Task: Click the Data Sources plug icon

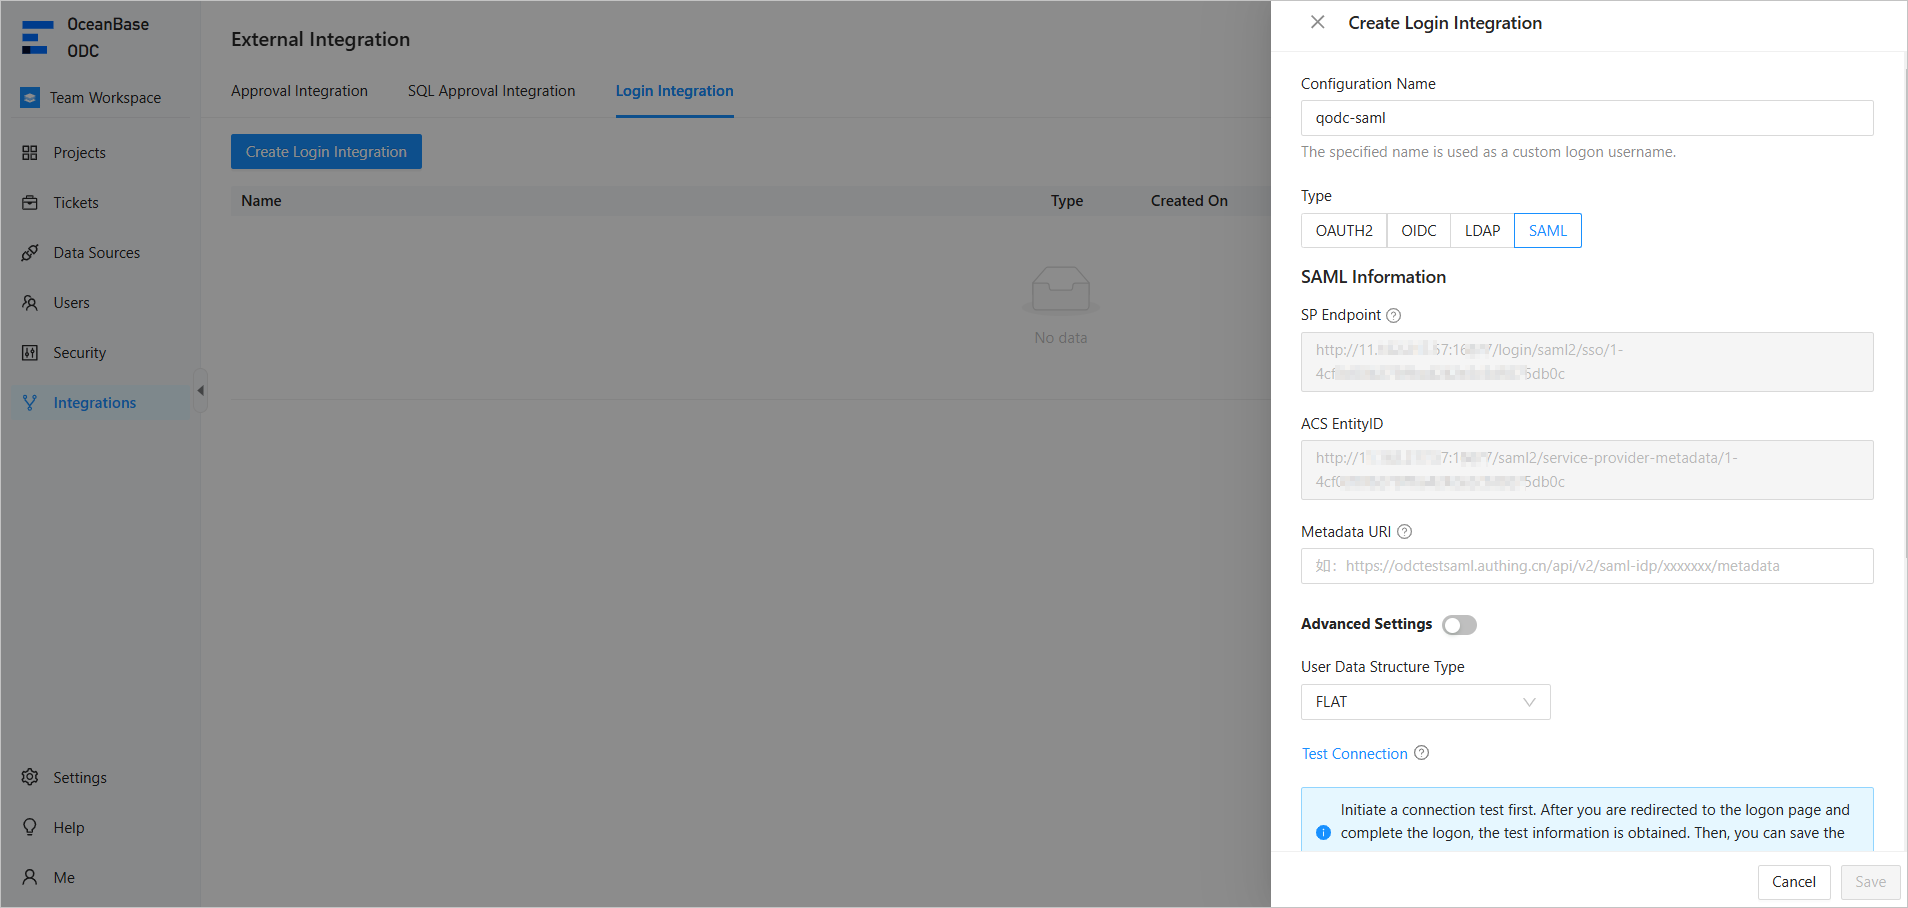Action: [30, 253]
